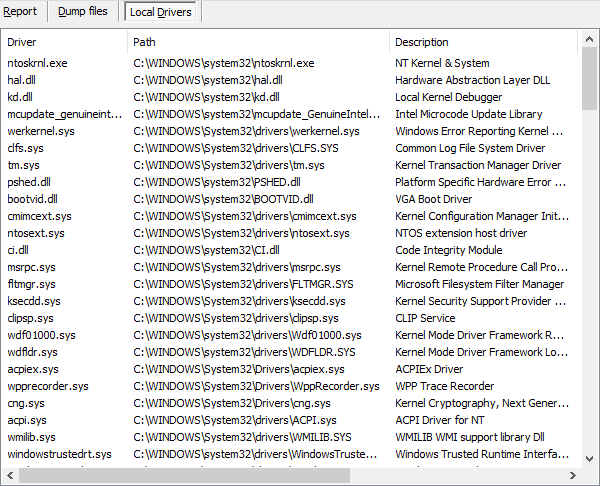Image resolution: width=600 pixels, height=486 pixels.
Task: Click the Intel Microcode Update Library description
Action: (x=469, y=114)
